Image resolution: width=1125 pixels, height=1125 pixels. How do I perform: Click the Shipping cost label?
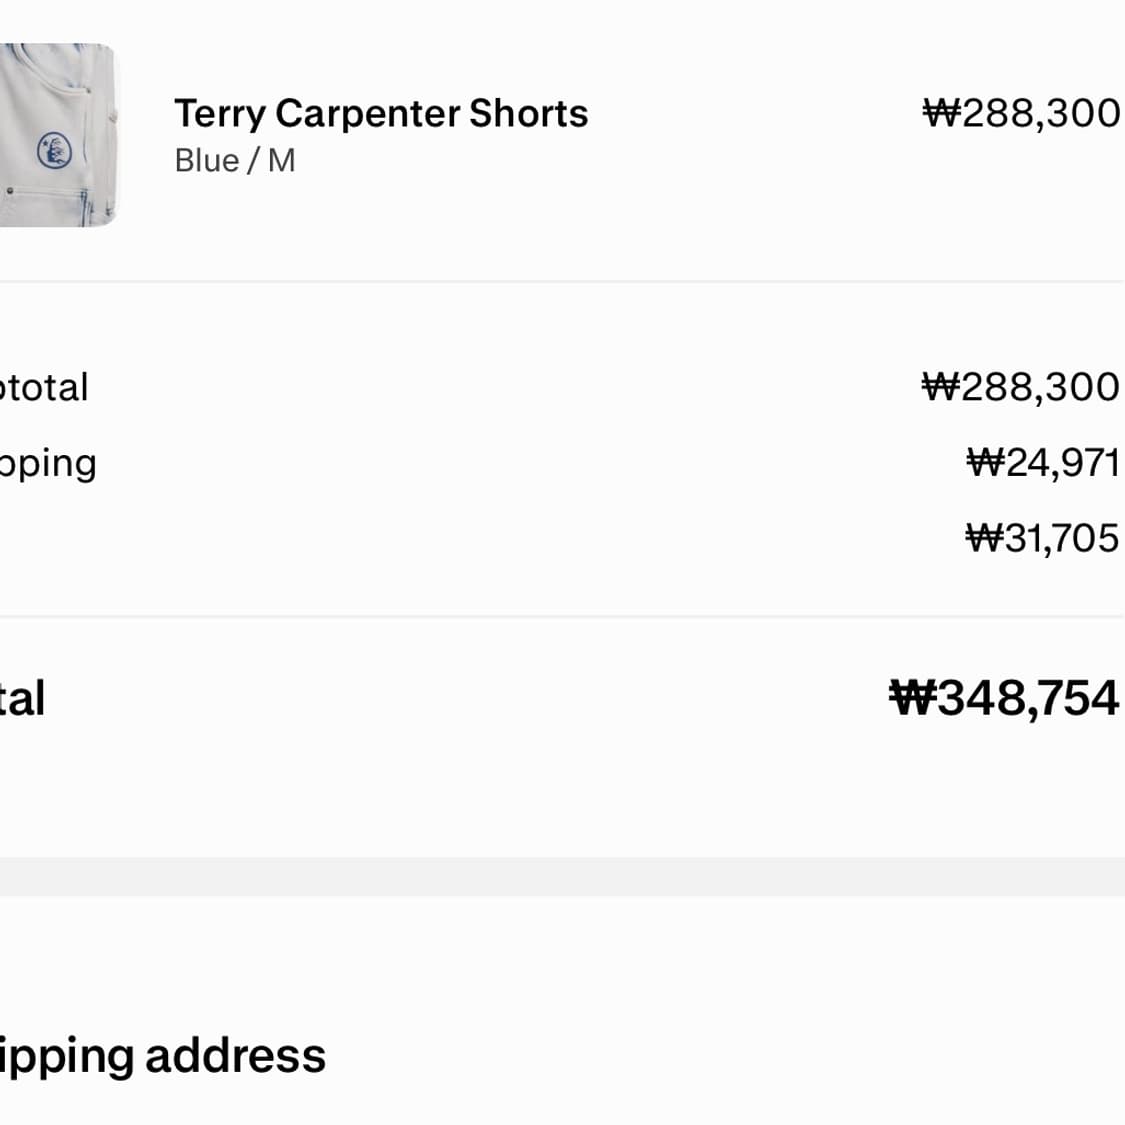(x=48, y=463)
